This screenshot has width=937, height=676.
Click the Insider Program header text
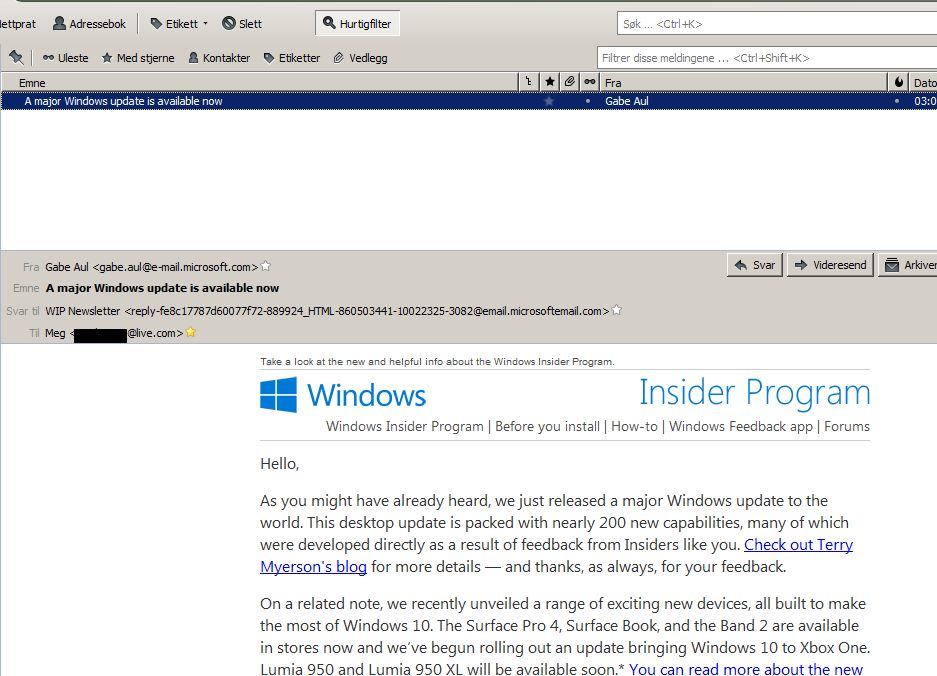[755, 393]
